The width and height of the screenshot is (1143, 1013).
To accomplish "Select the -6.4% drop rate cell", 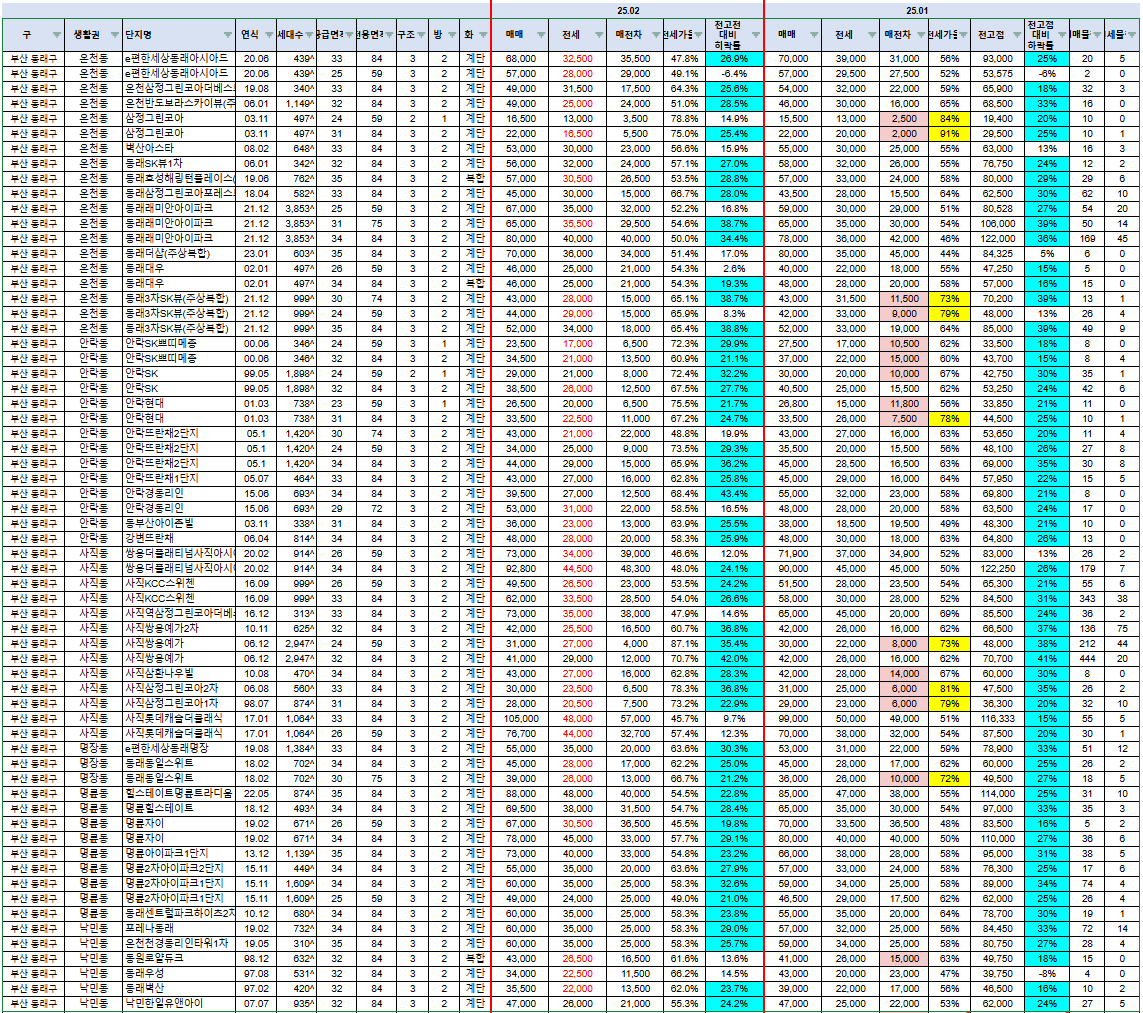I will tap(734, 74).
